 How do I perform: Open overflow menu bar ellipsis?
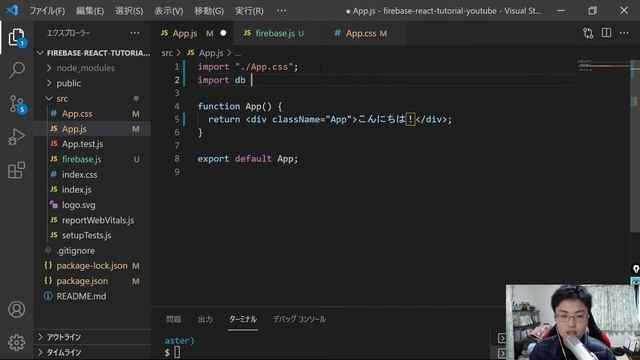281,11
